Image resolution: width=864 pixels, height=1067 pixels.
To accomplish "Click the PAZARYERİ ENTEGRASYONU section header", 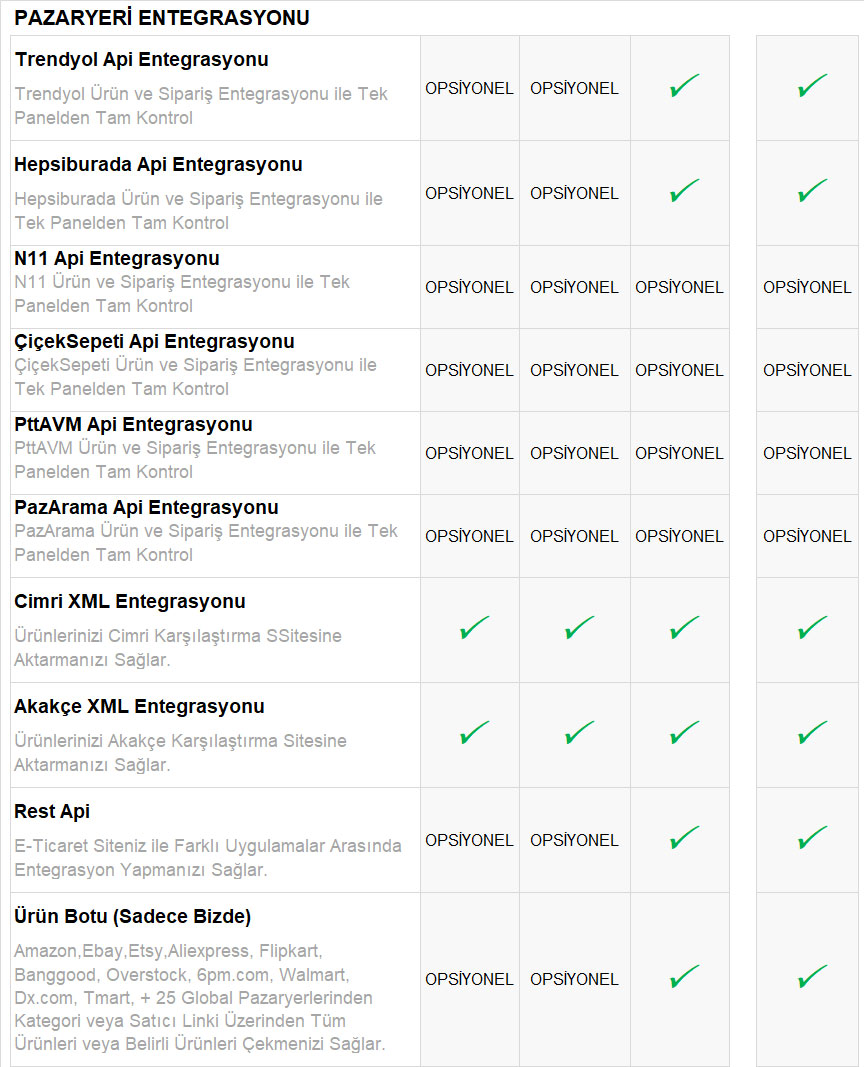I will (161, 18).
